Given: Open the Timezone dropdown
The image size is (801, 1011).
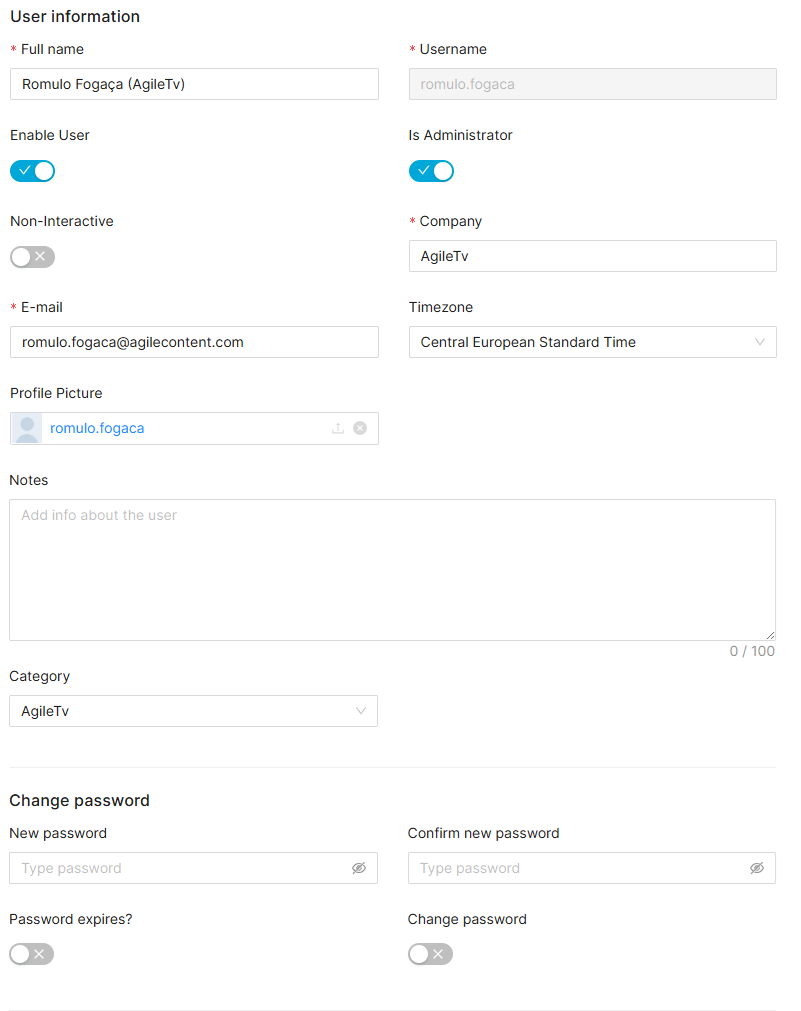Looking at the screenshot, I should tap(580, 342).
